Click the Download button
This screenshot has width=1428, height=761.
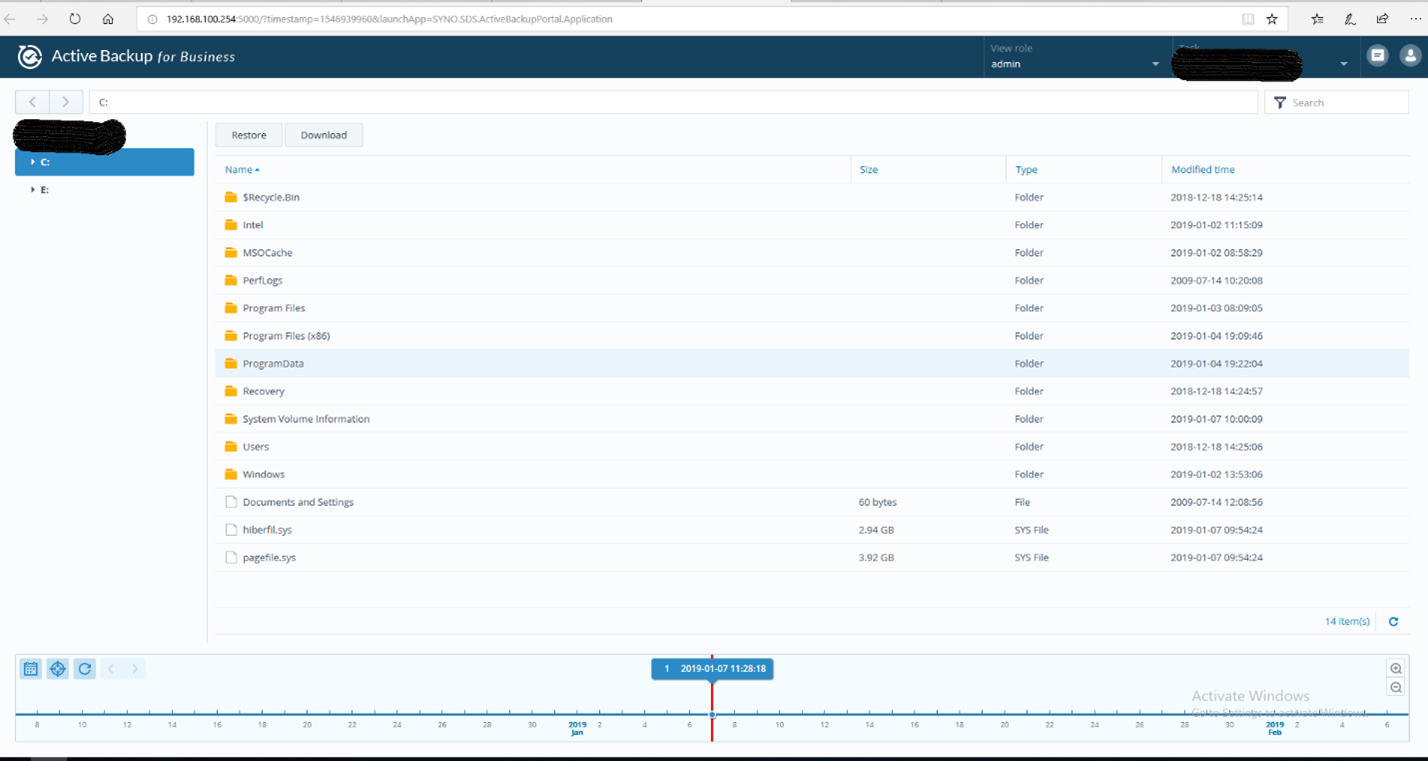click(324, 135)
